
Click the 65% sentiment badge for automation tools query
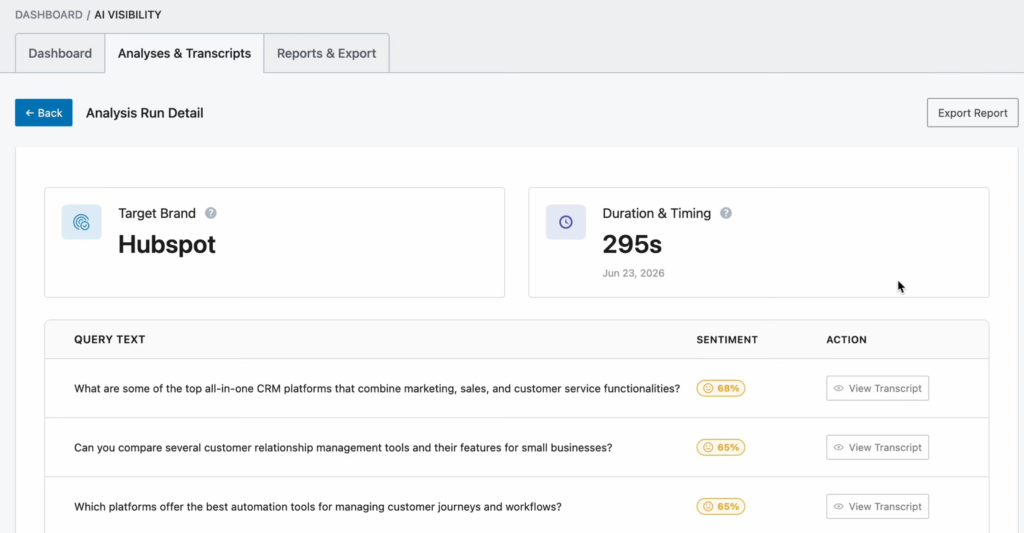pos(721,506)
